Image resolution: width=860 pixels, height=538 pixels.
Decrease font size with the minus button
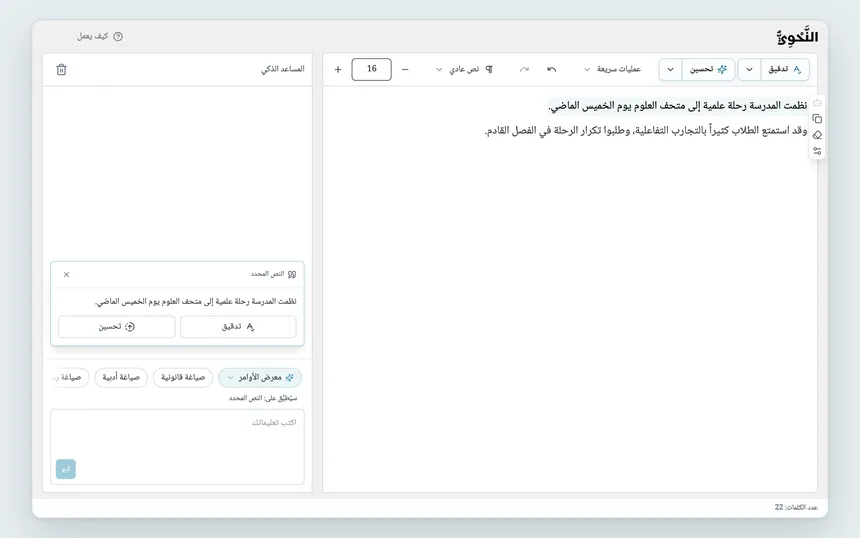405,69
